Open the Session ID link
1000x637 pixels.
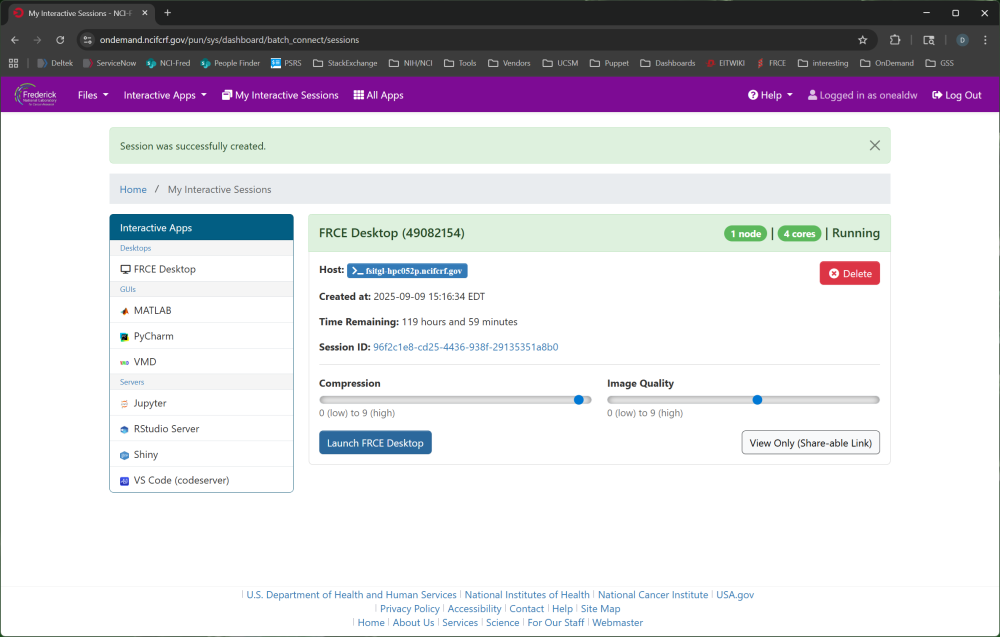point(465,348)
